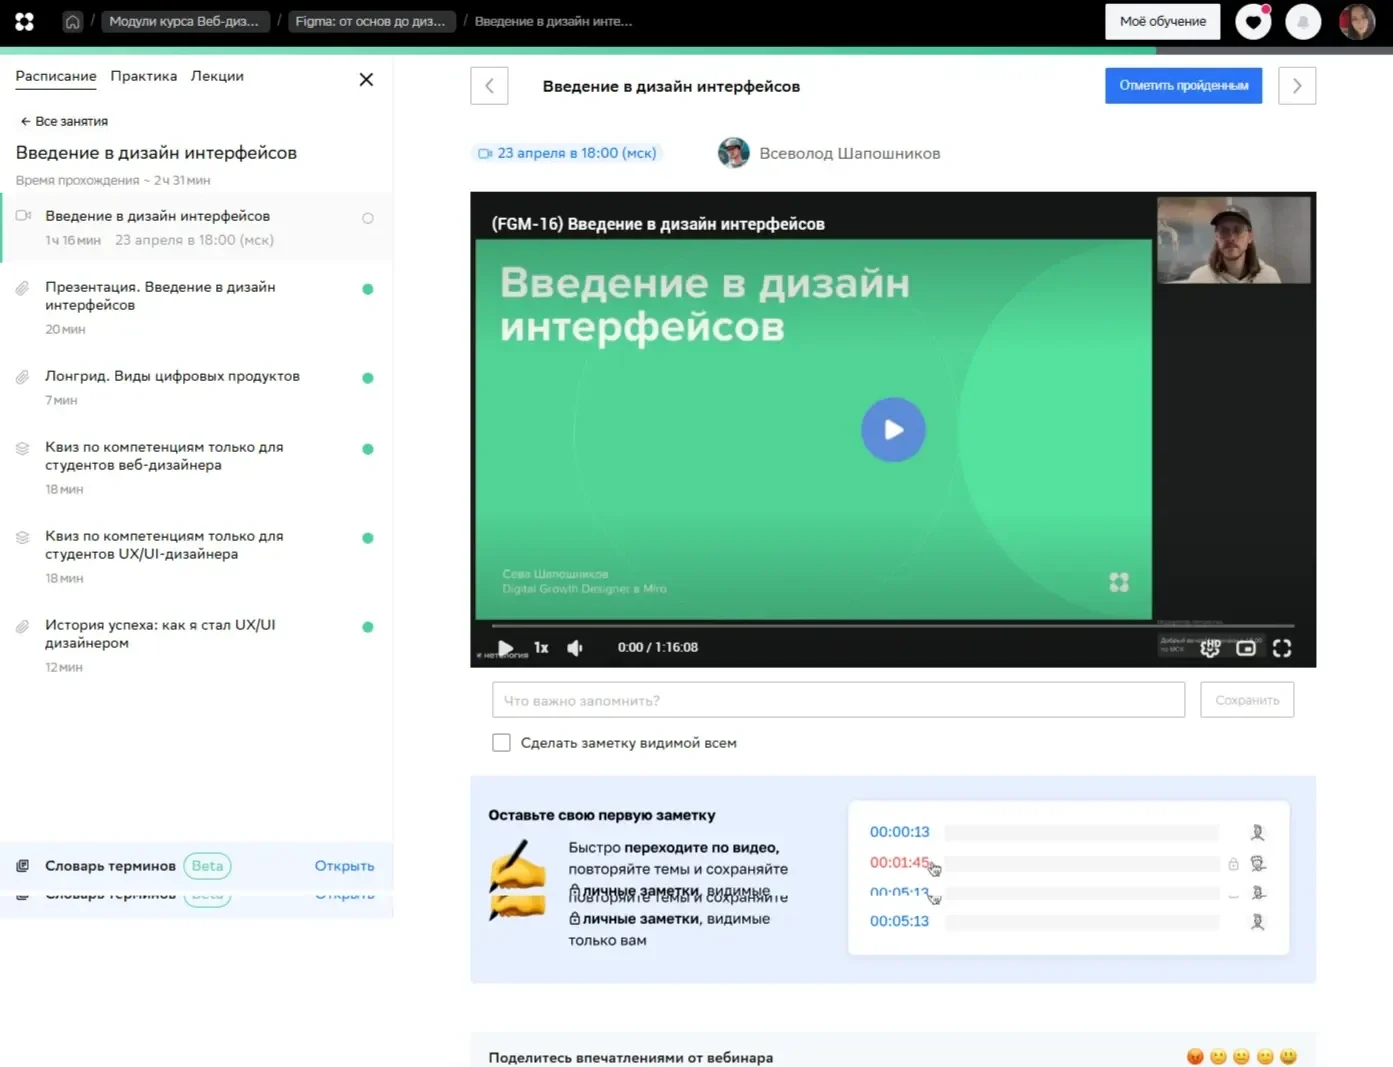Image resolution: width=1393 pixels, height=1067 pixels.
Task: Click paperclip icon beside Лонгрид
Action: [x=22, y=377]
